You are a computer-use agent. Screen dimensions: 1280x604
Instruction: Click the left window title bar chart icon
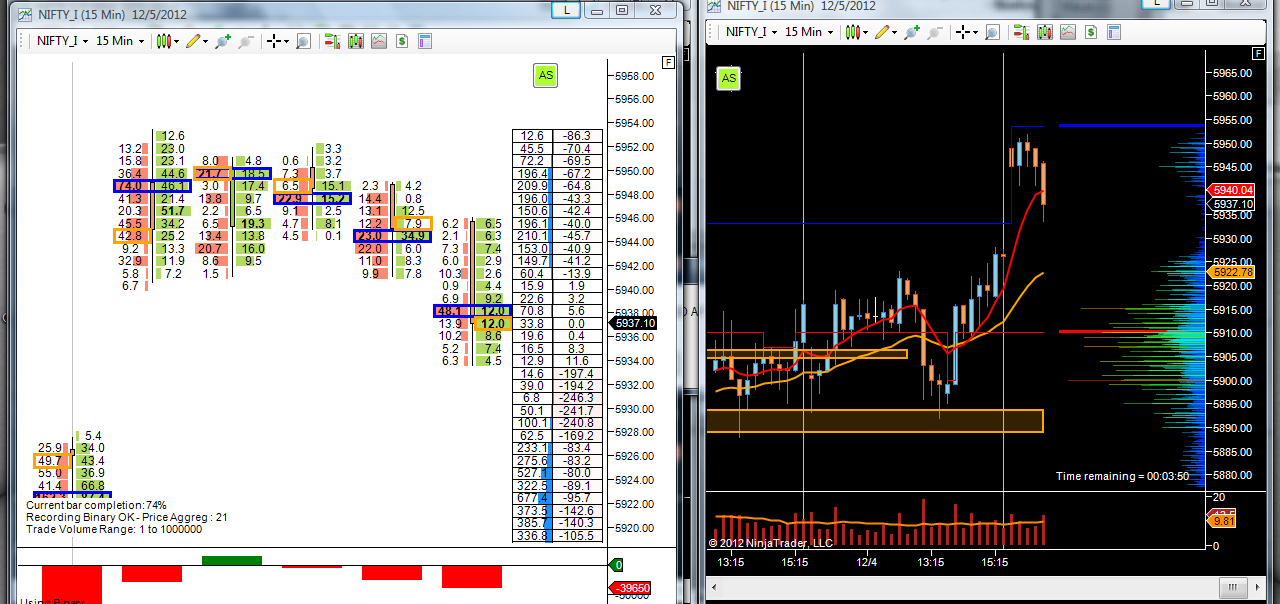coord(25,13)
